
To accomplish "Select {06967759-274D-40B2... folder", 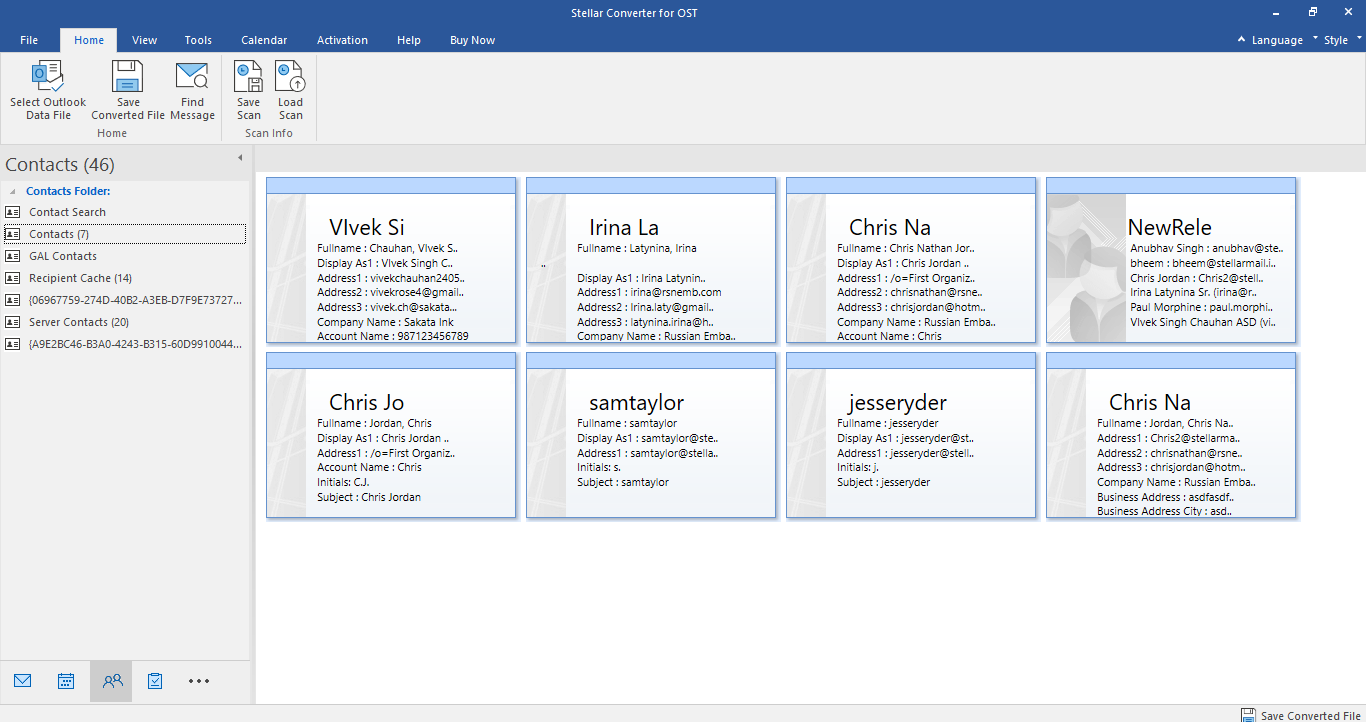I will pyautogui.click(x=124, y=300).
